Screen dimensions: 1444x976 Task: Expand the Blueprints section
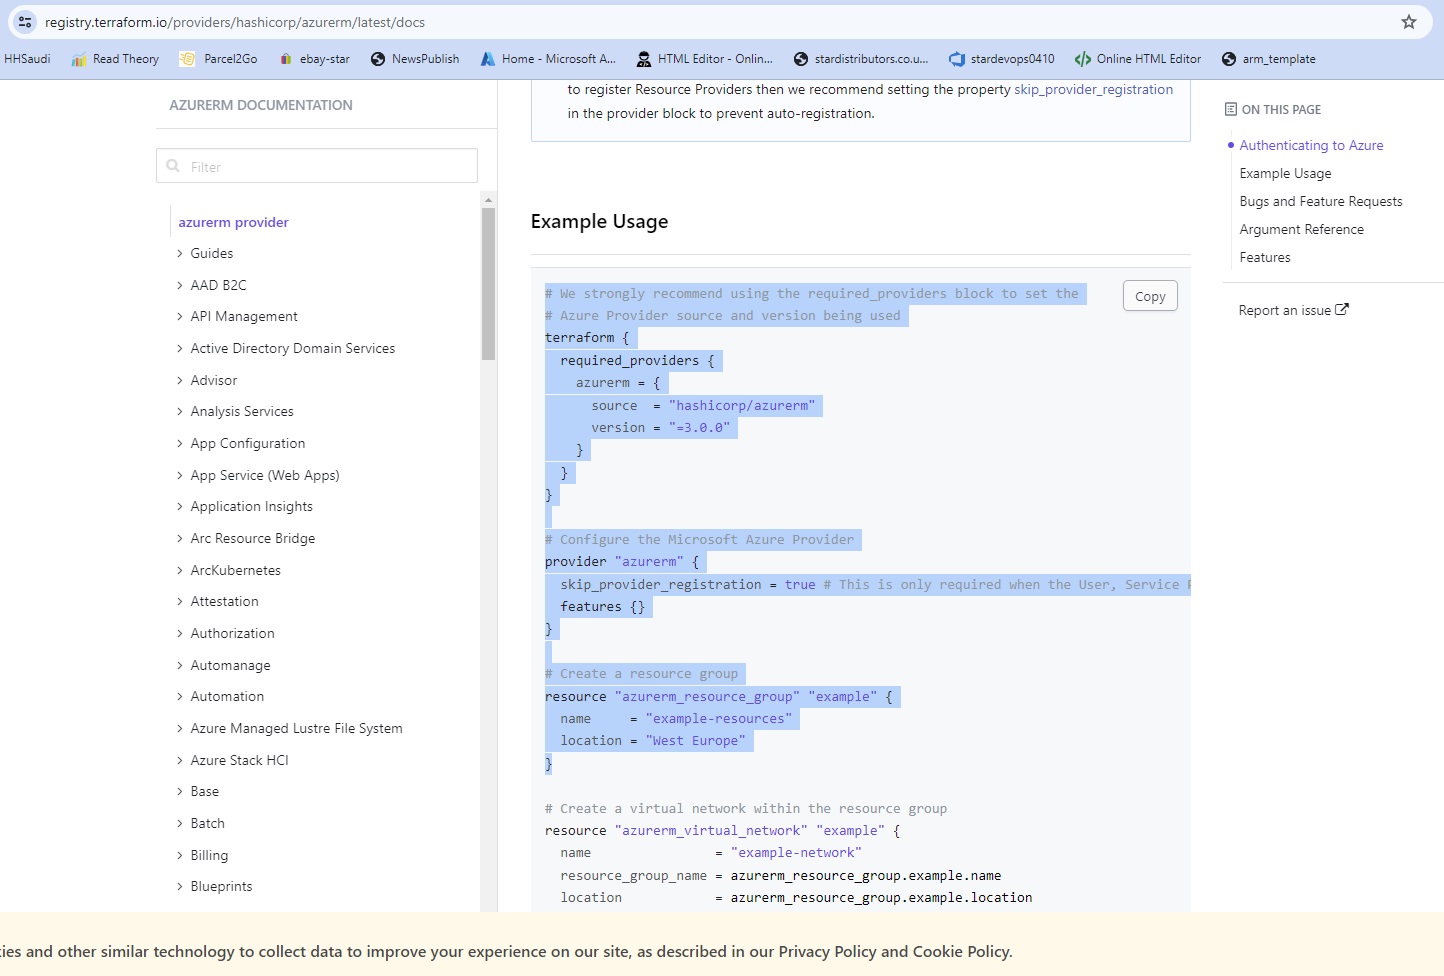click(180, 887)
